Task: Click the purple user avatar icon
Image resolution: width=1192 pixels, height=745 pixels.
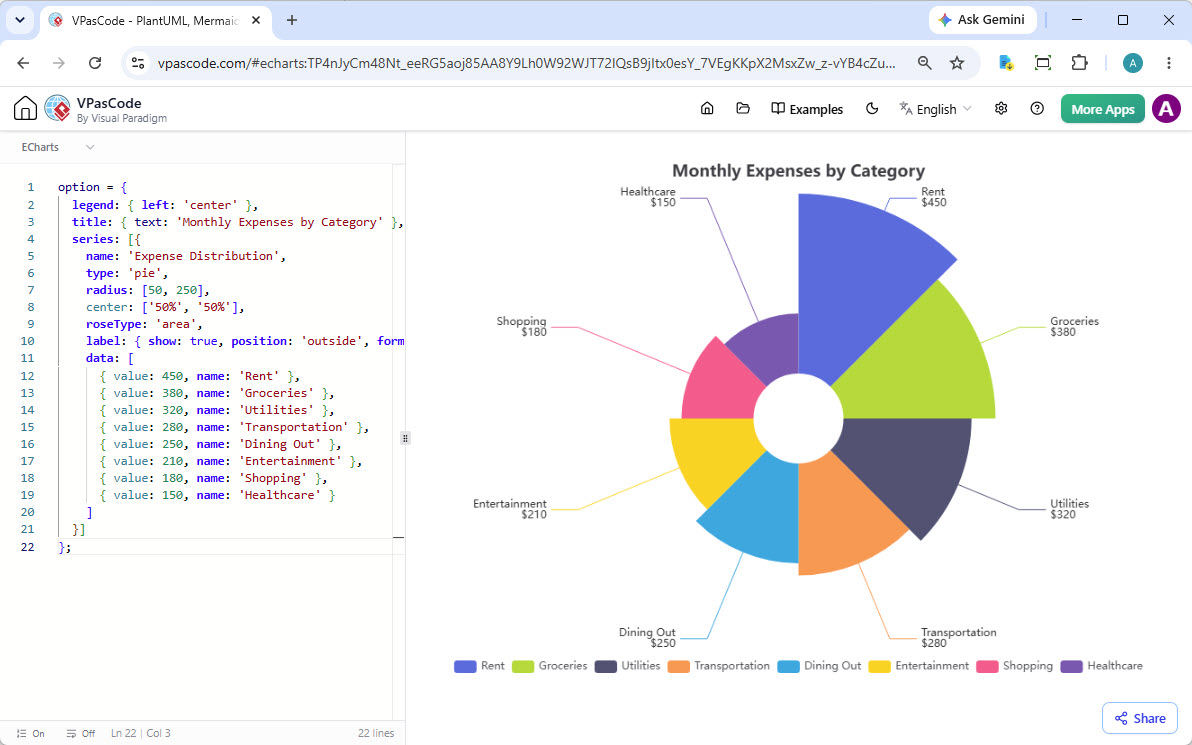Action: pos(1166,109)
